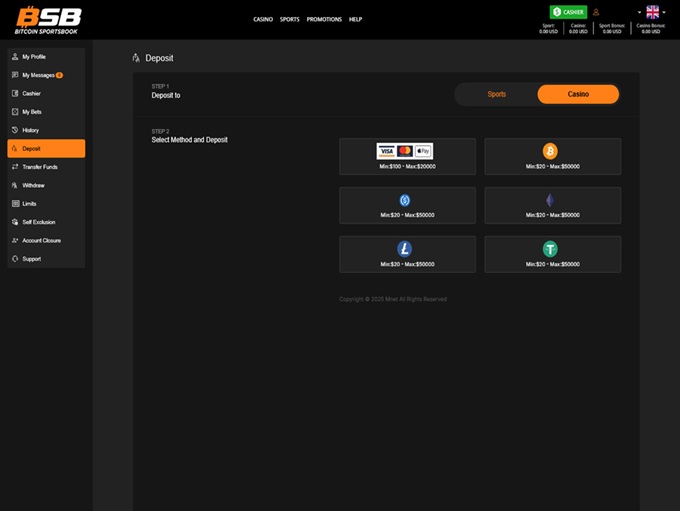Screen dimensions: 680x511
Task: Click the BSB Bitcoin Sportsbook logo
Action: (49, 19)
